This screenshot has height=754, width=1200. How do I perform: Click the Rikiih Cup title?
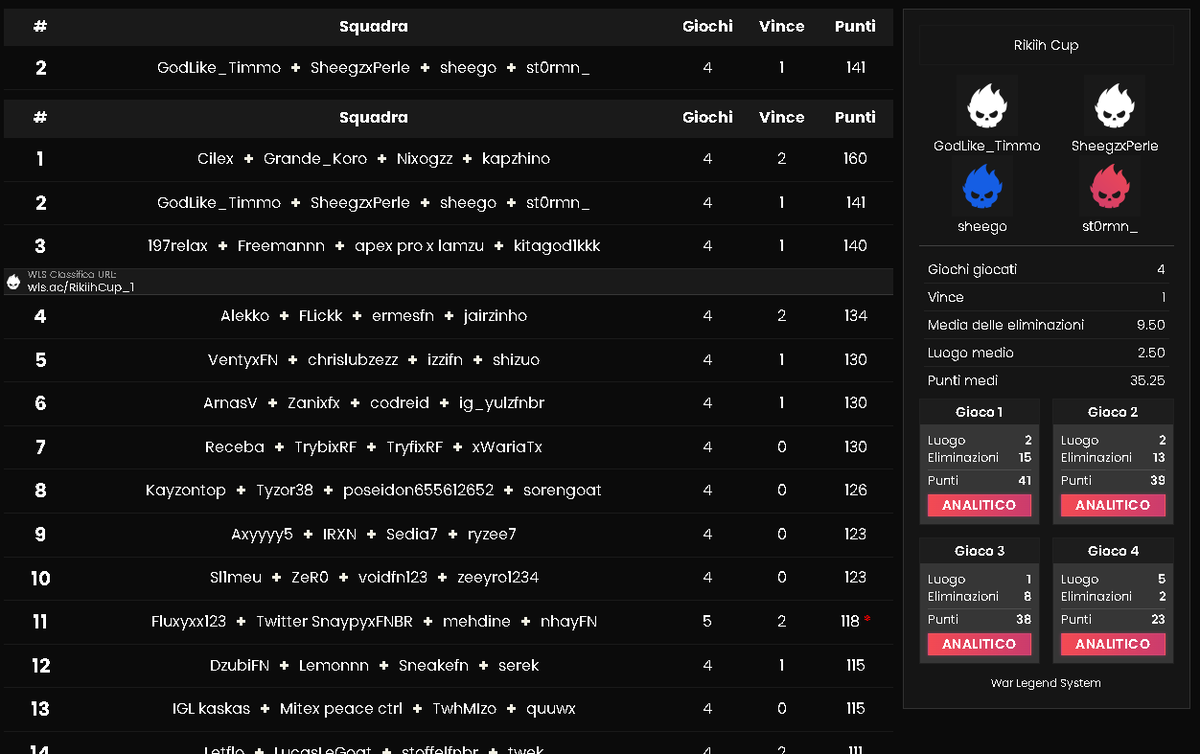pos(1046,45)
